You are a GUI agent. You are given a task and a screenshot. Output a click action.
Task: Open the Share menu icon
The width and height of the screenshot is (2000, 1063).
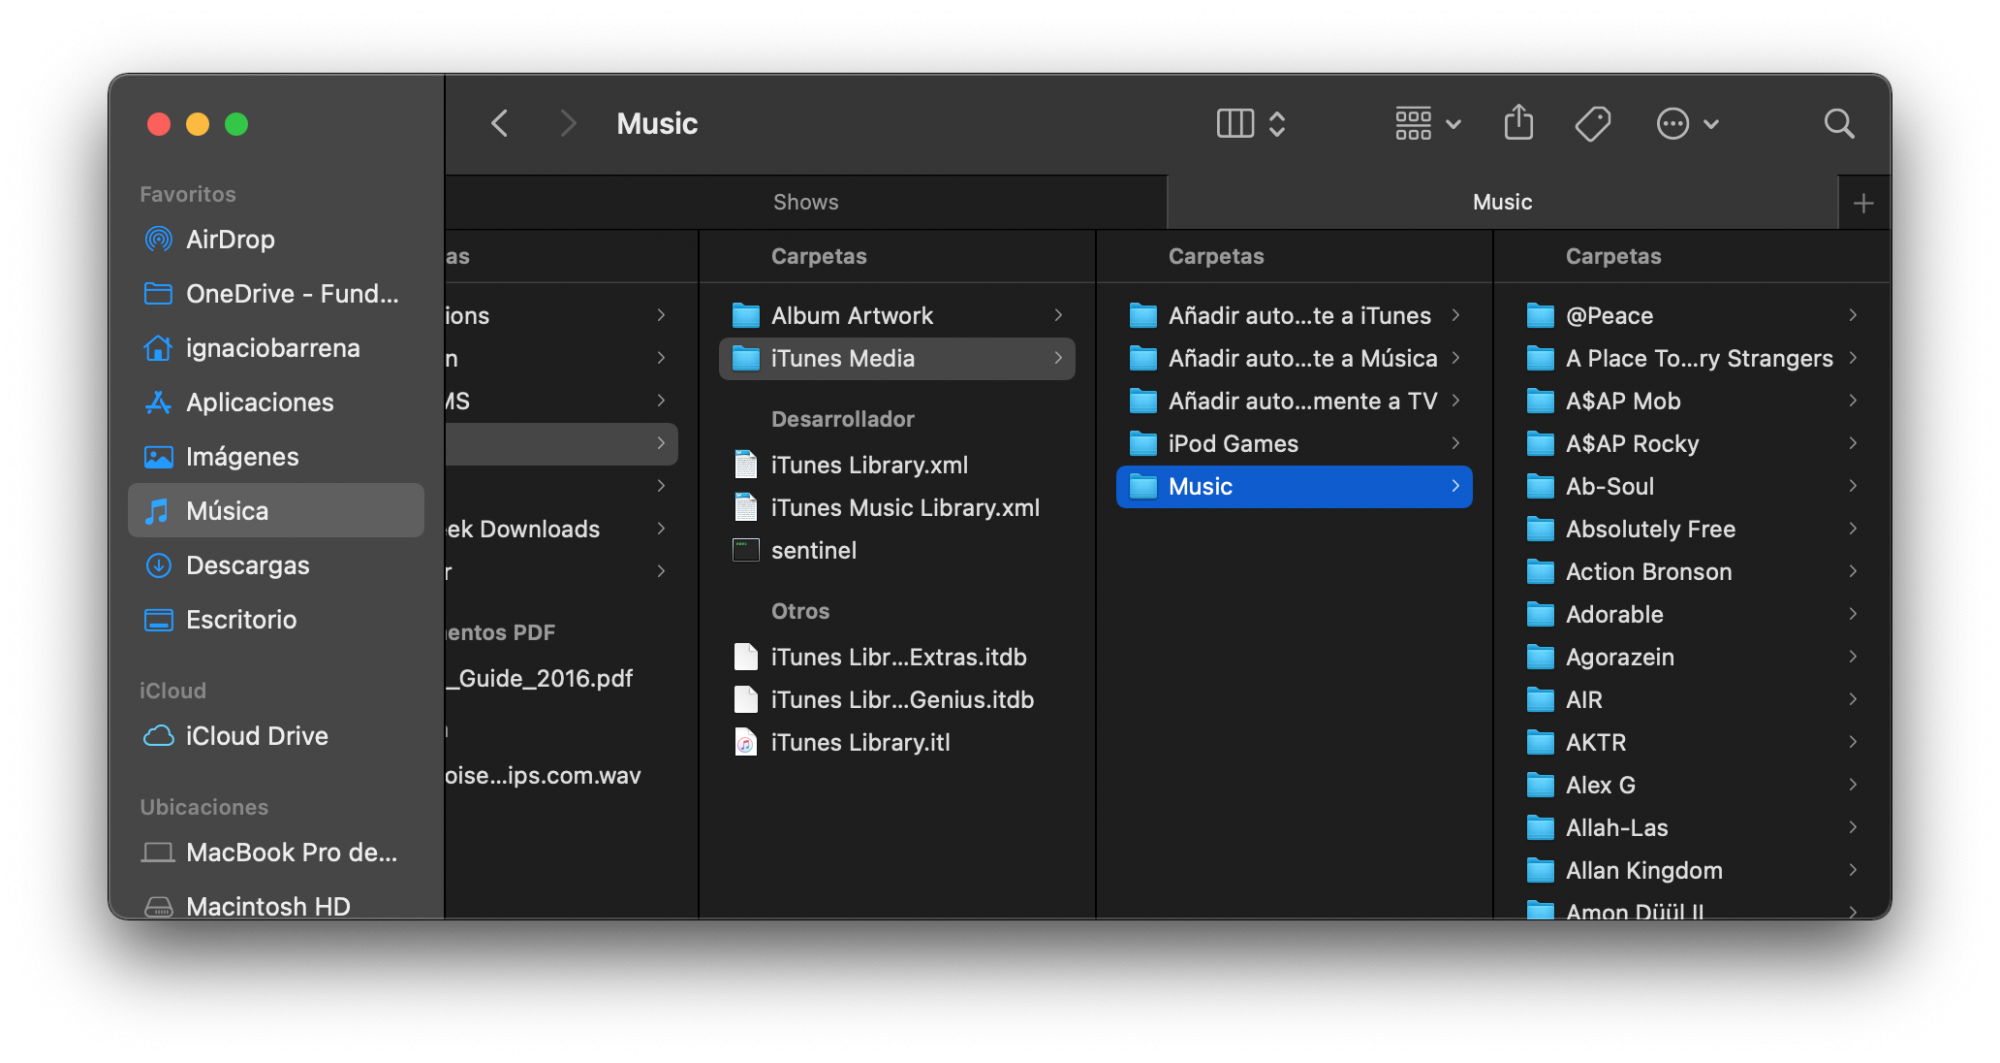click(1518, 124)
